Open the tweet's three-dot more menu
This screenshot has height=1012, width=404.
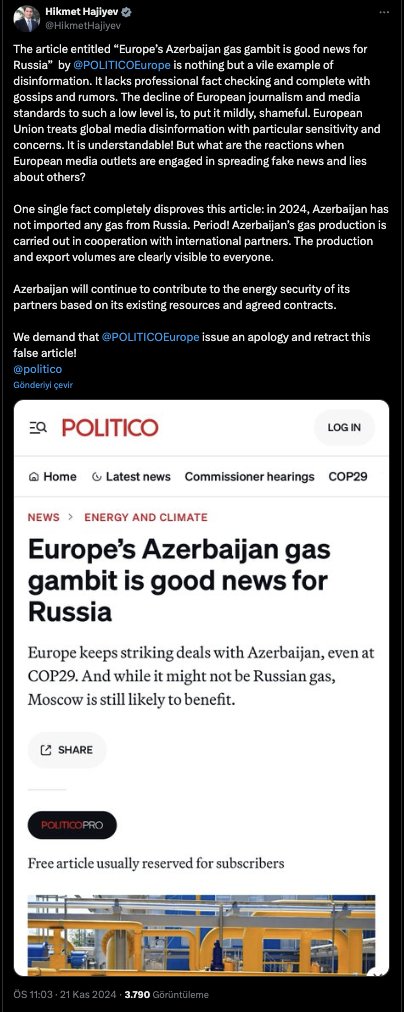coord(385,12)
